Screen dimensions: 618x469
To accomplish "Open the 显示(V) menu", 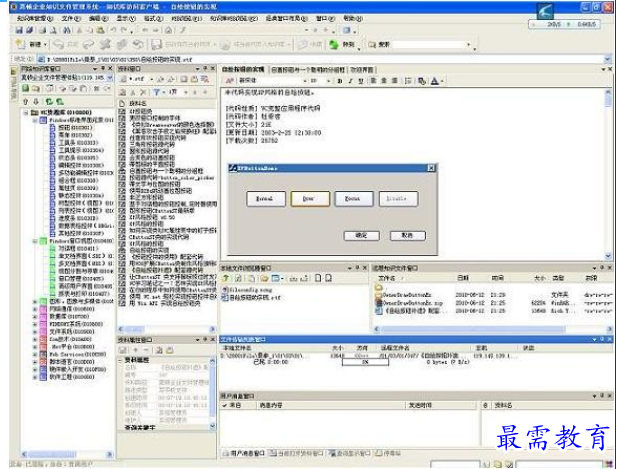I will pyautogui.click(x=126, y=19).
